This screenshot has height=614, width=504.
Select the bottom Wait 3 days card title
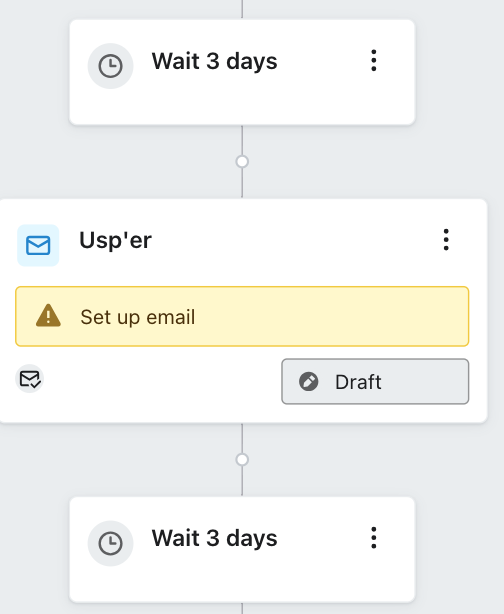(214, 538)
